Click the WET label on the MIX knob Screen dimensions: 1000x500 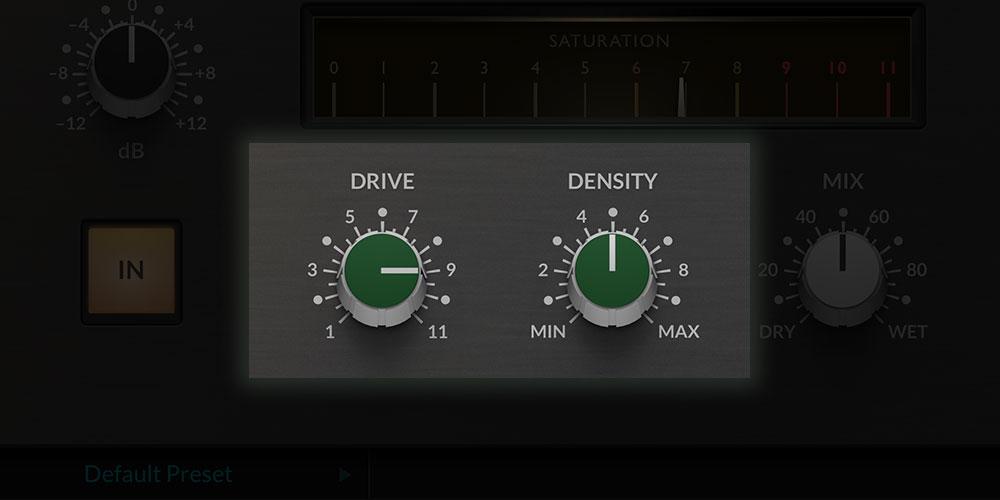point(908,332)
